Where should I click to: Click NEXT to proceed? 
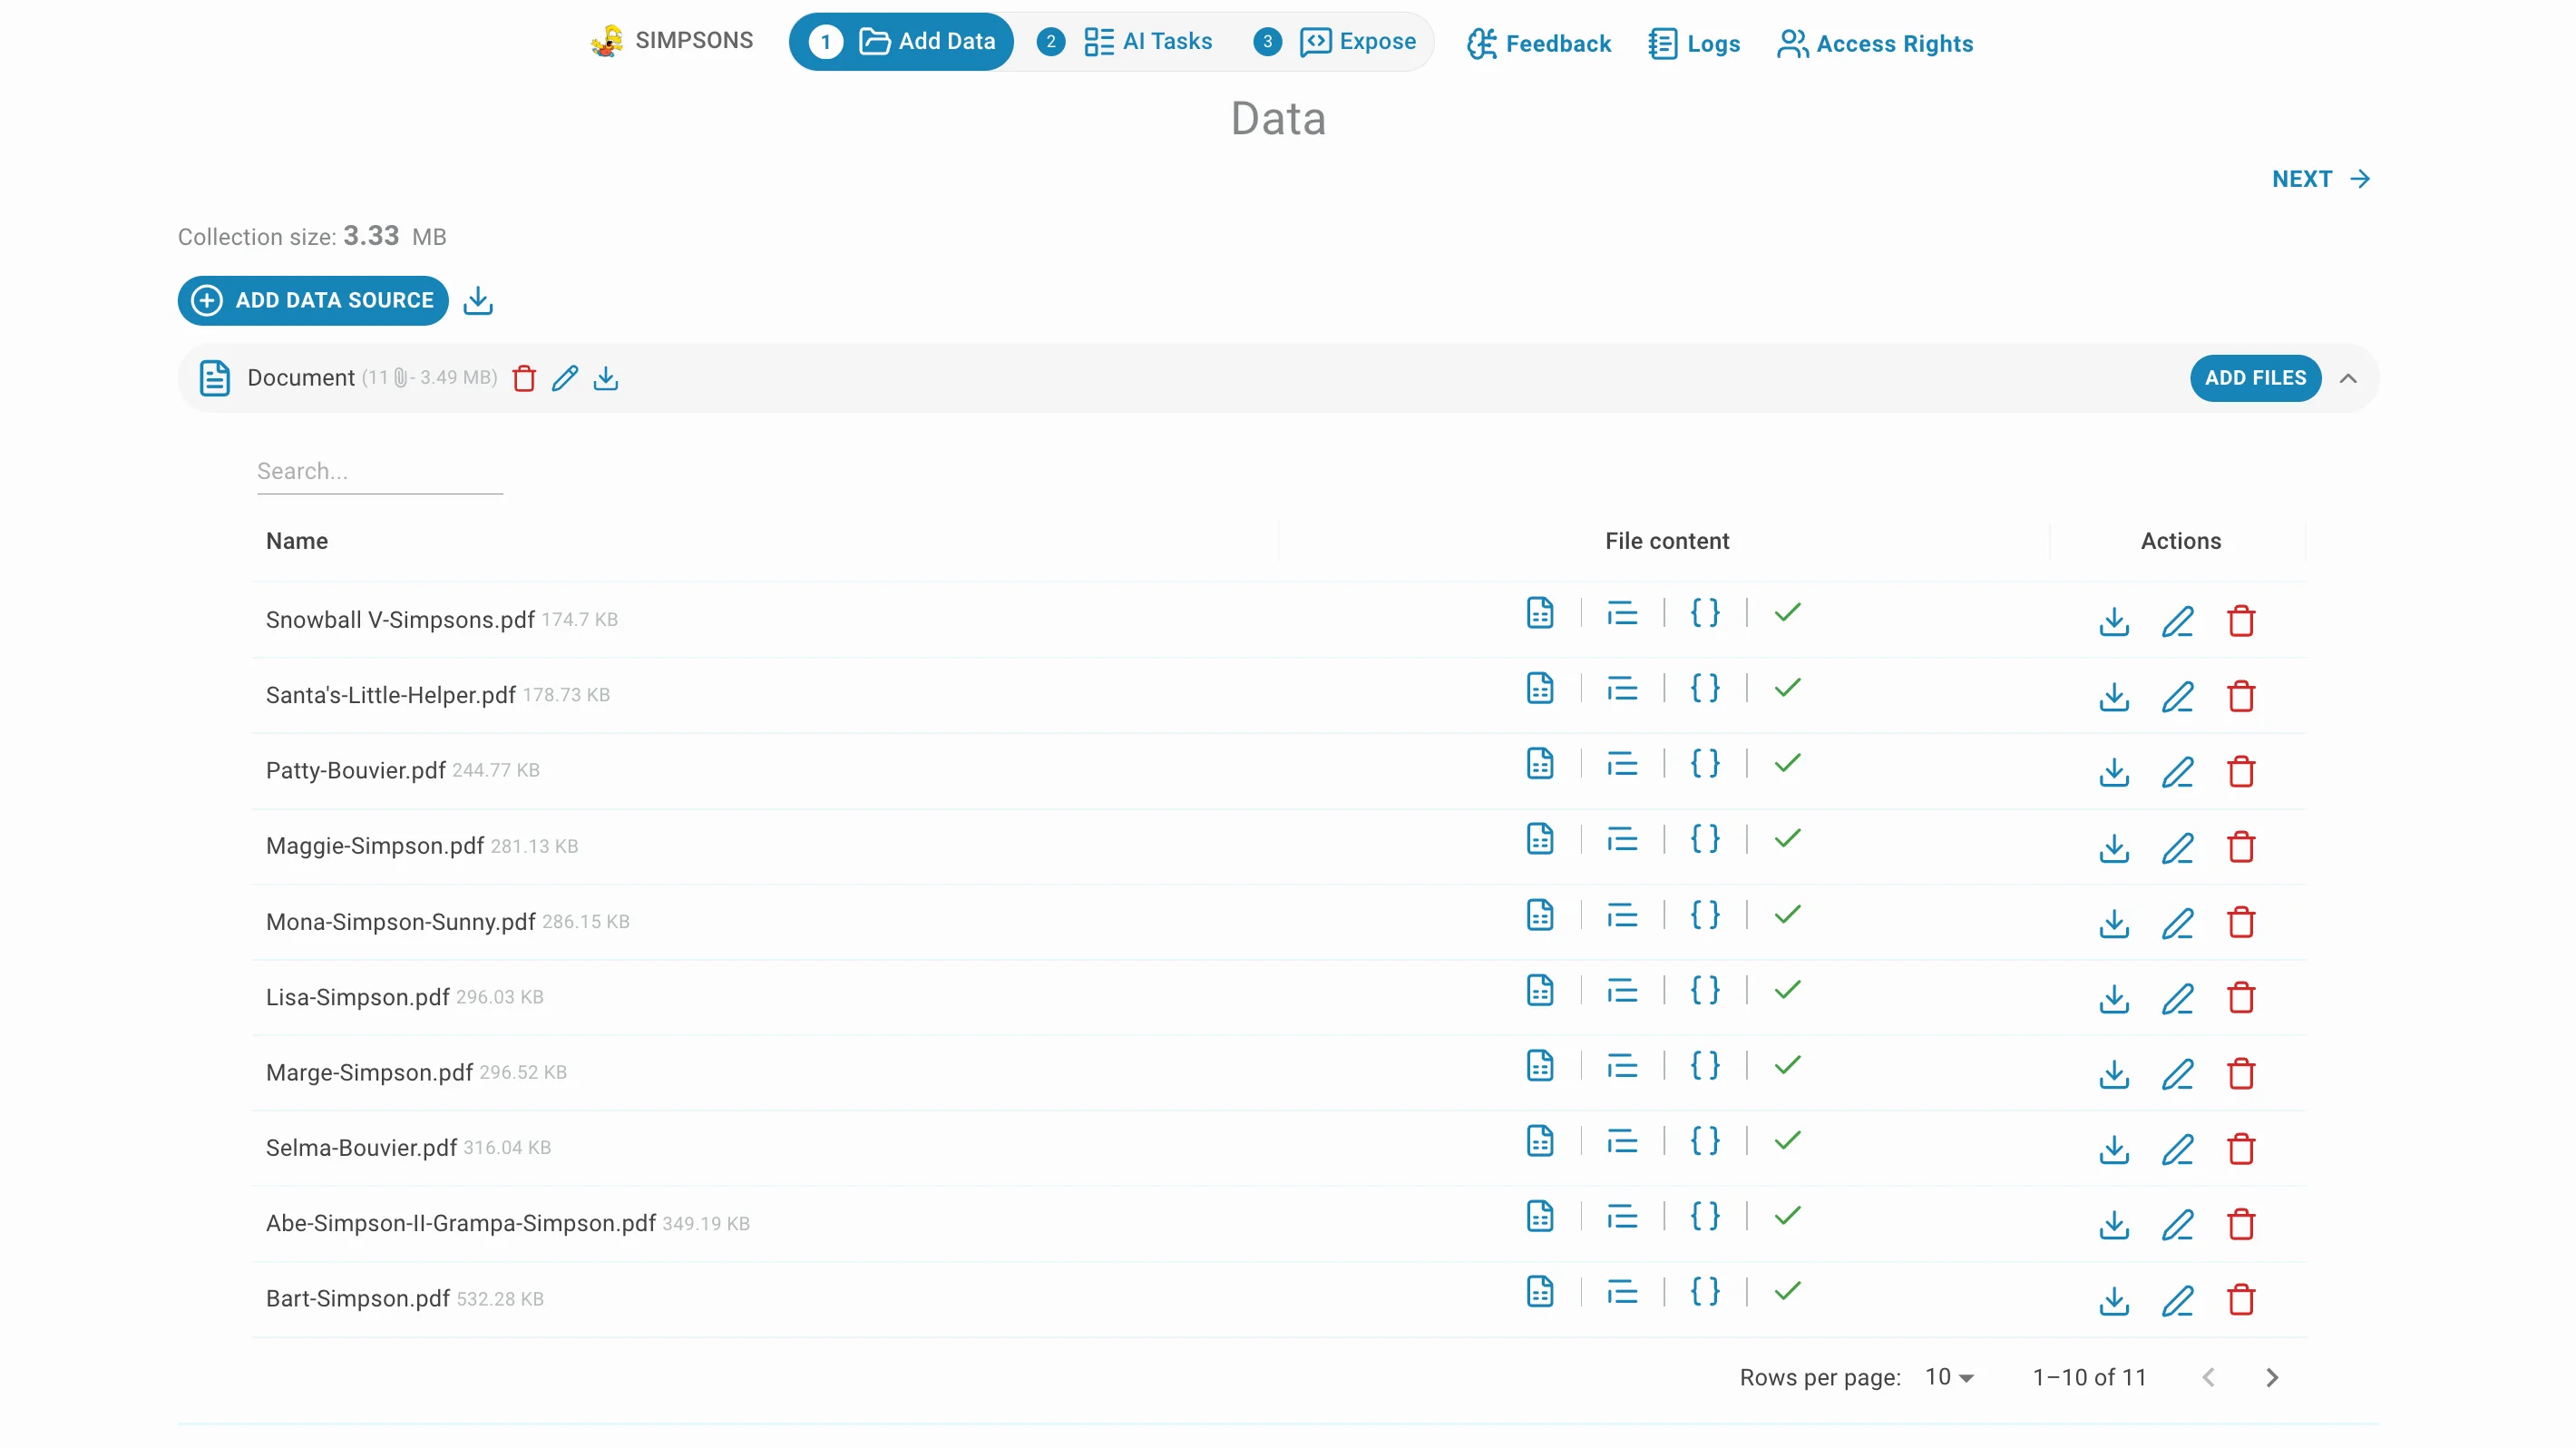2321,179
